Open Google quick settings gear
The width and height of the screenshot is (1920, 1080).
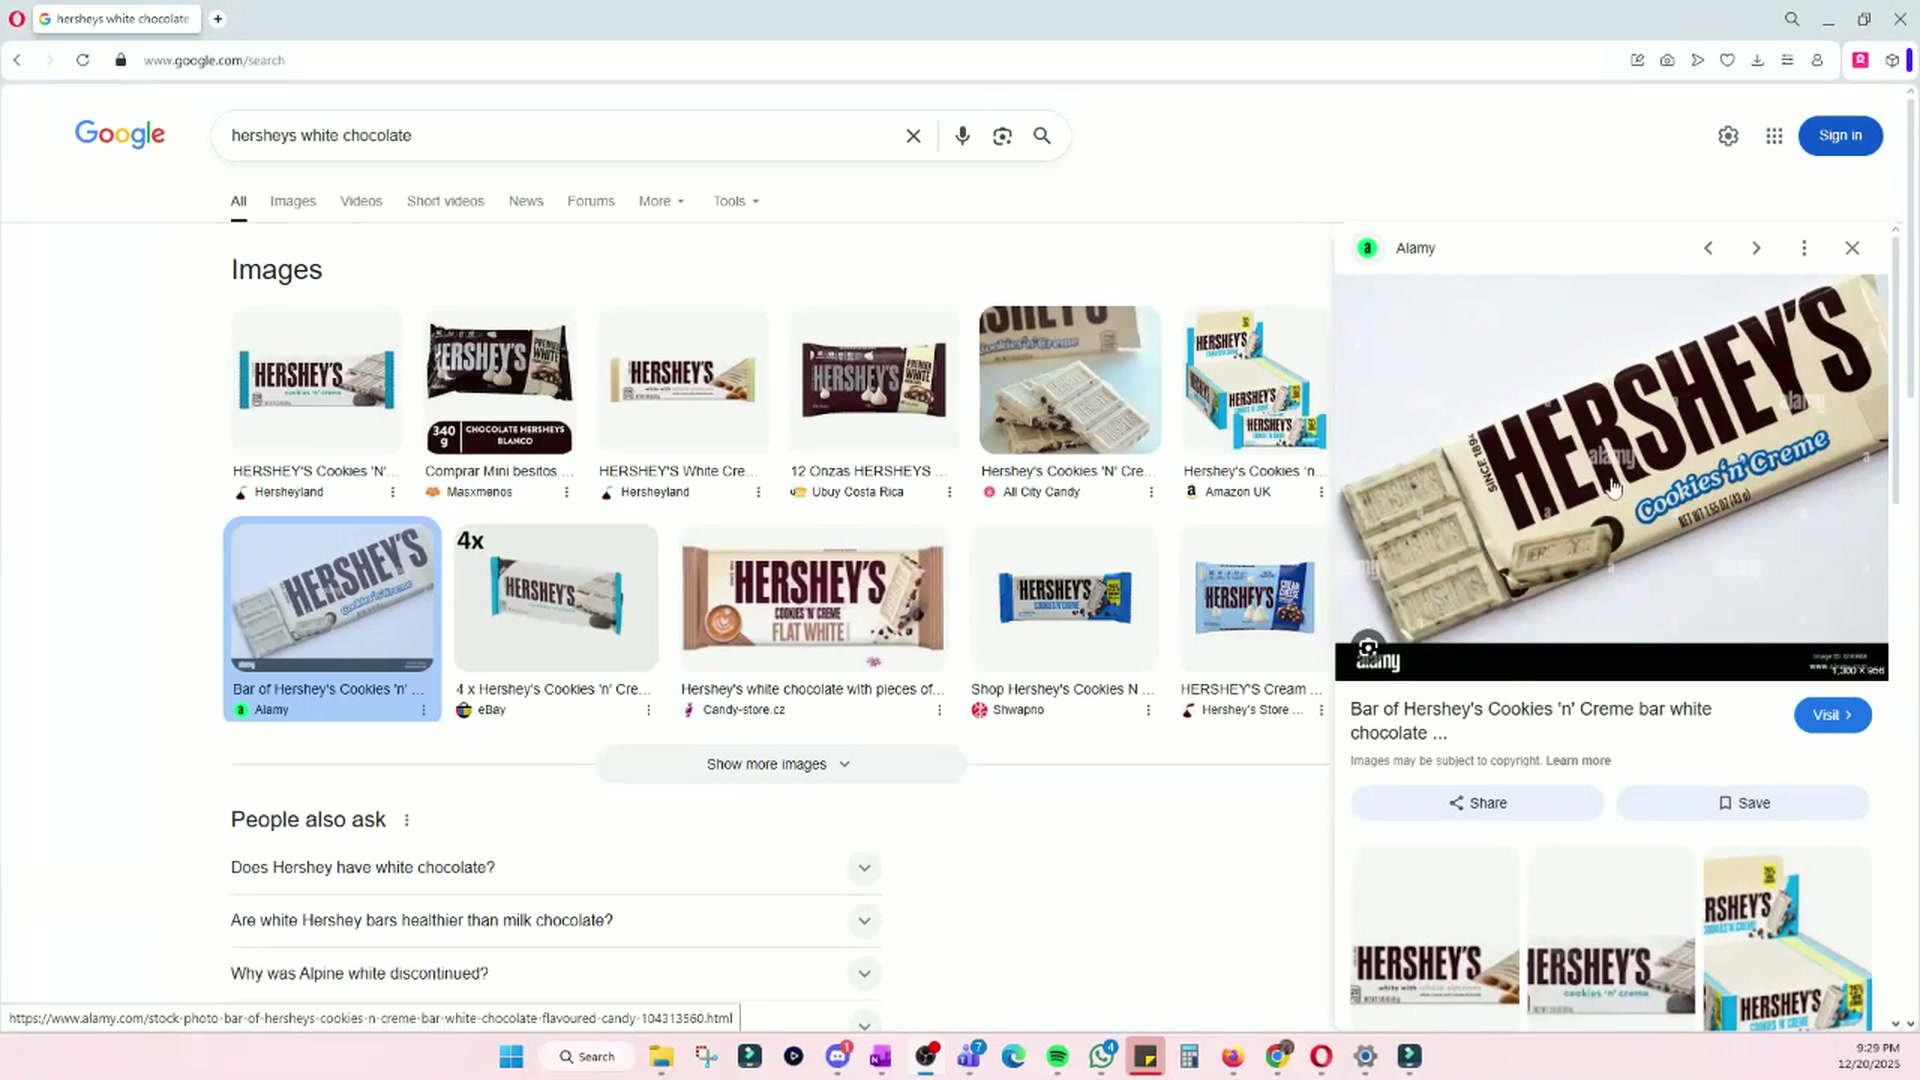[x=1728, y=136]
